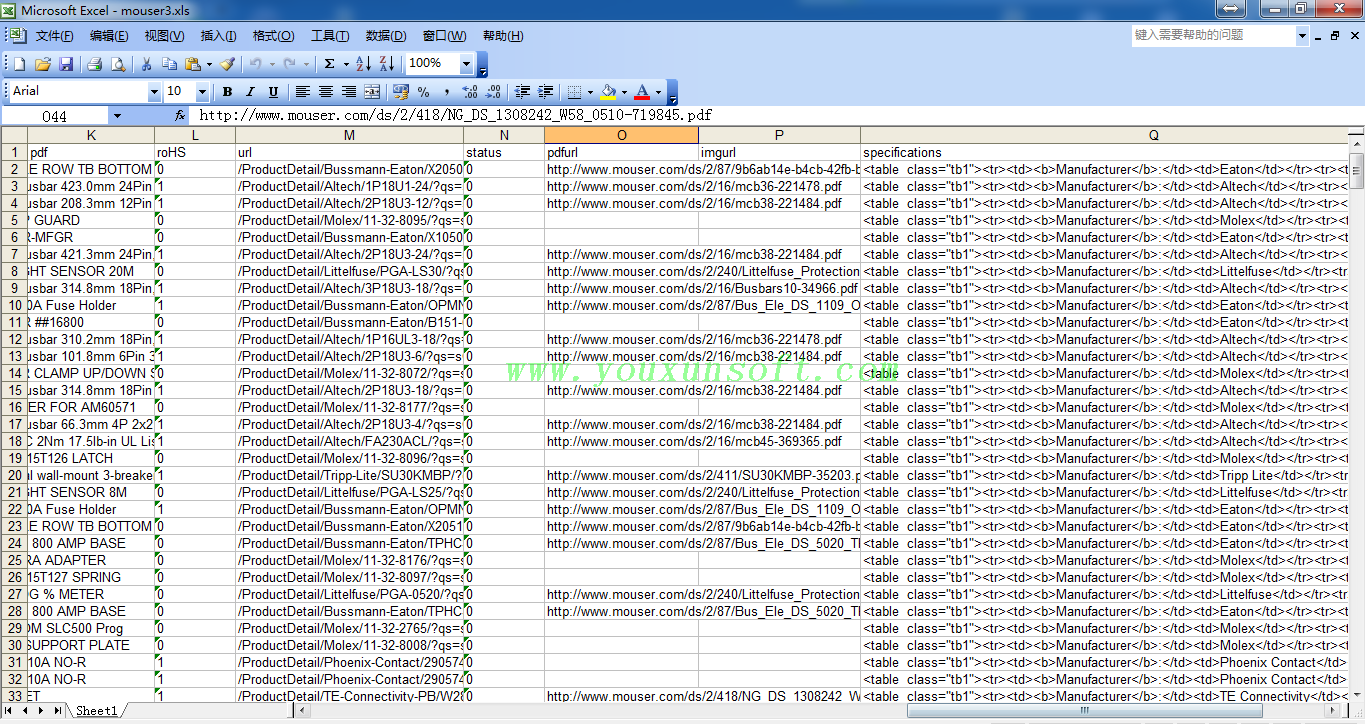Align cell text to the left

(x=302, y=92)
